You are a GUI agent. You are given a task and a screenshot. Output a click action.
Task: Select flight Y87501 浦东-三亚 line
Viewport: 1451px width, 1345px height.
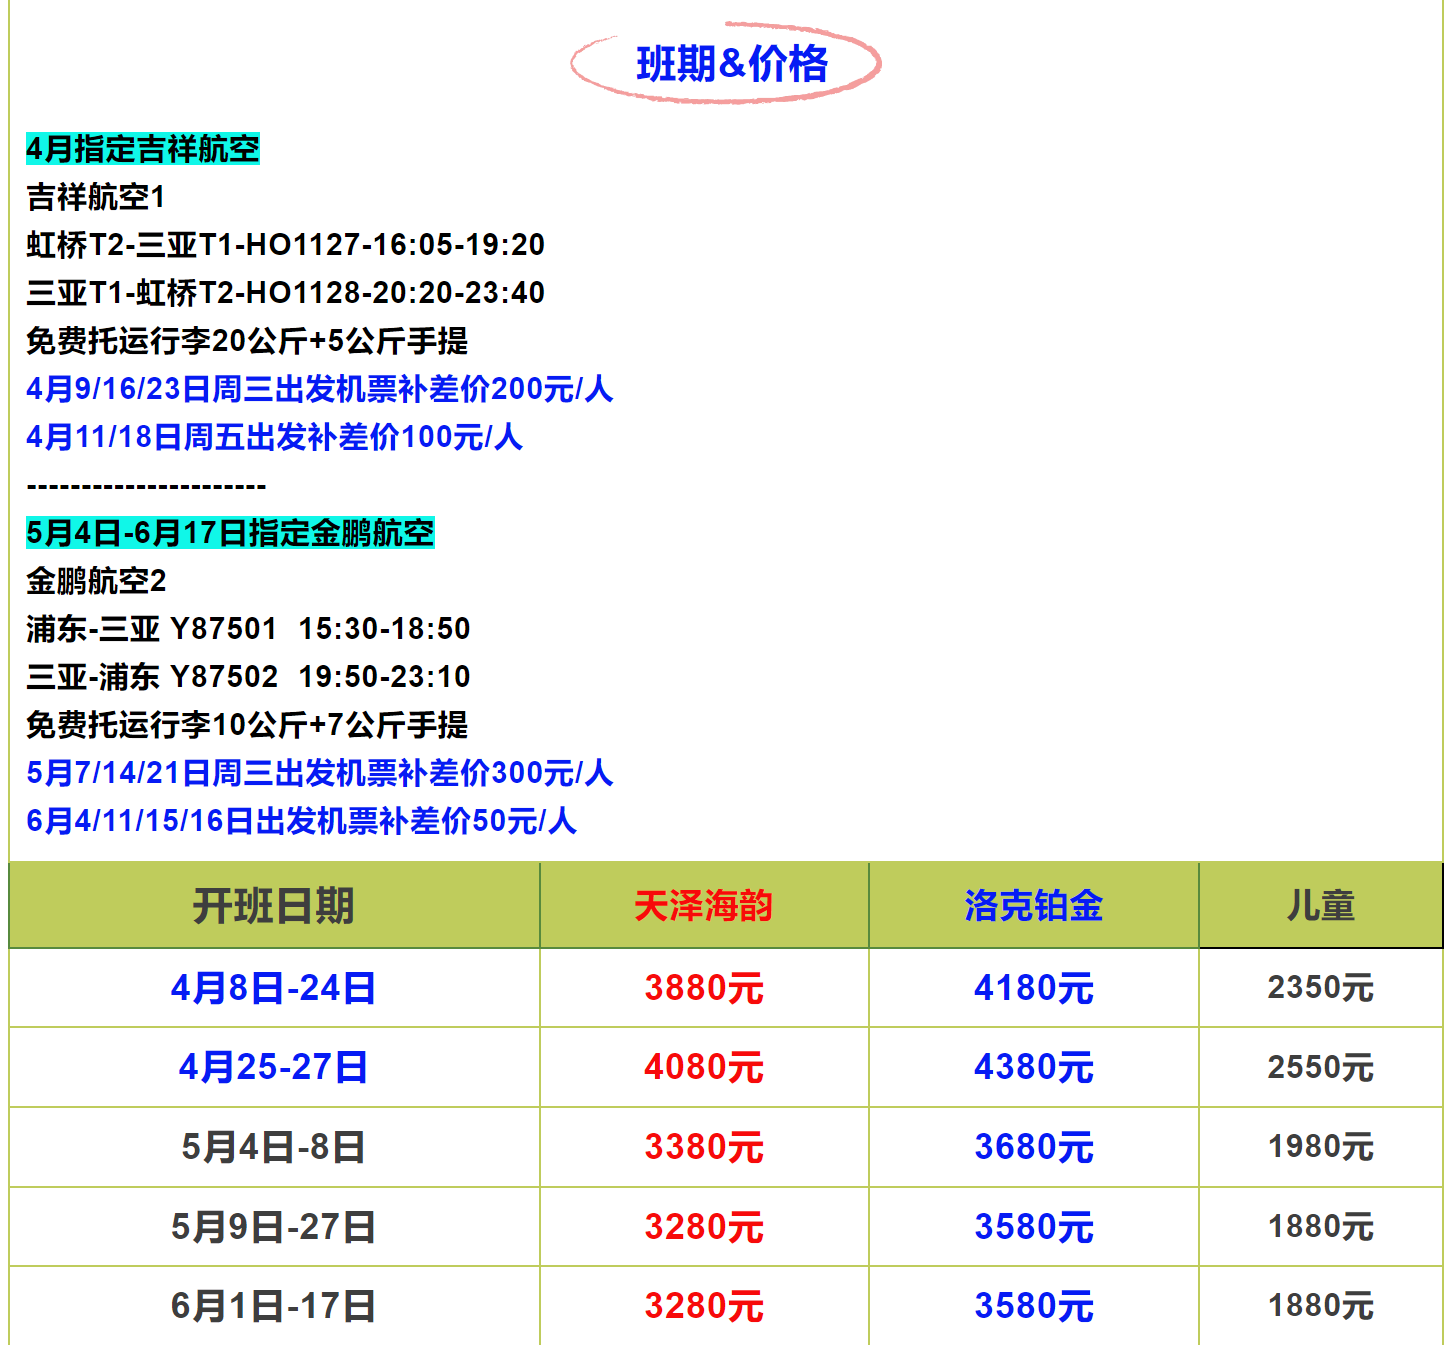249,629
